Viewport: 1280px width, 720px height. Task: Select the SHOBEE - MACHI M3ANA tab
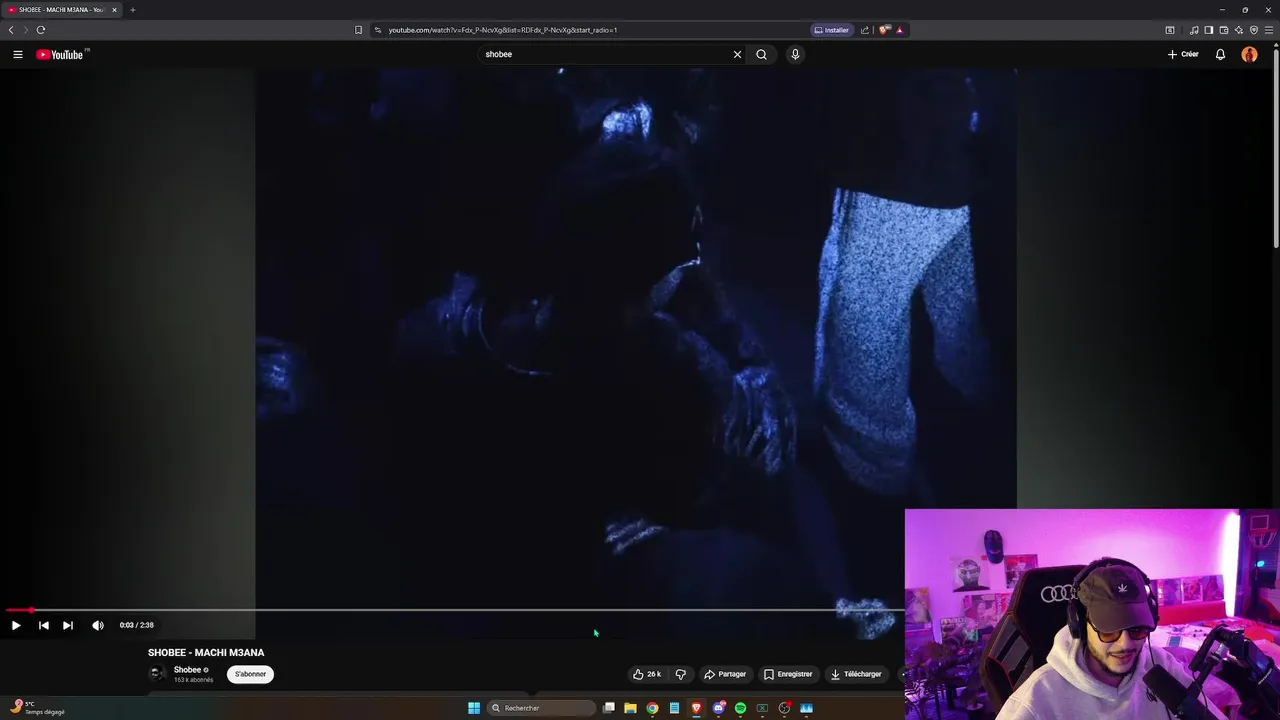[x=60, y=10]
